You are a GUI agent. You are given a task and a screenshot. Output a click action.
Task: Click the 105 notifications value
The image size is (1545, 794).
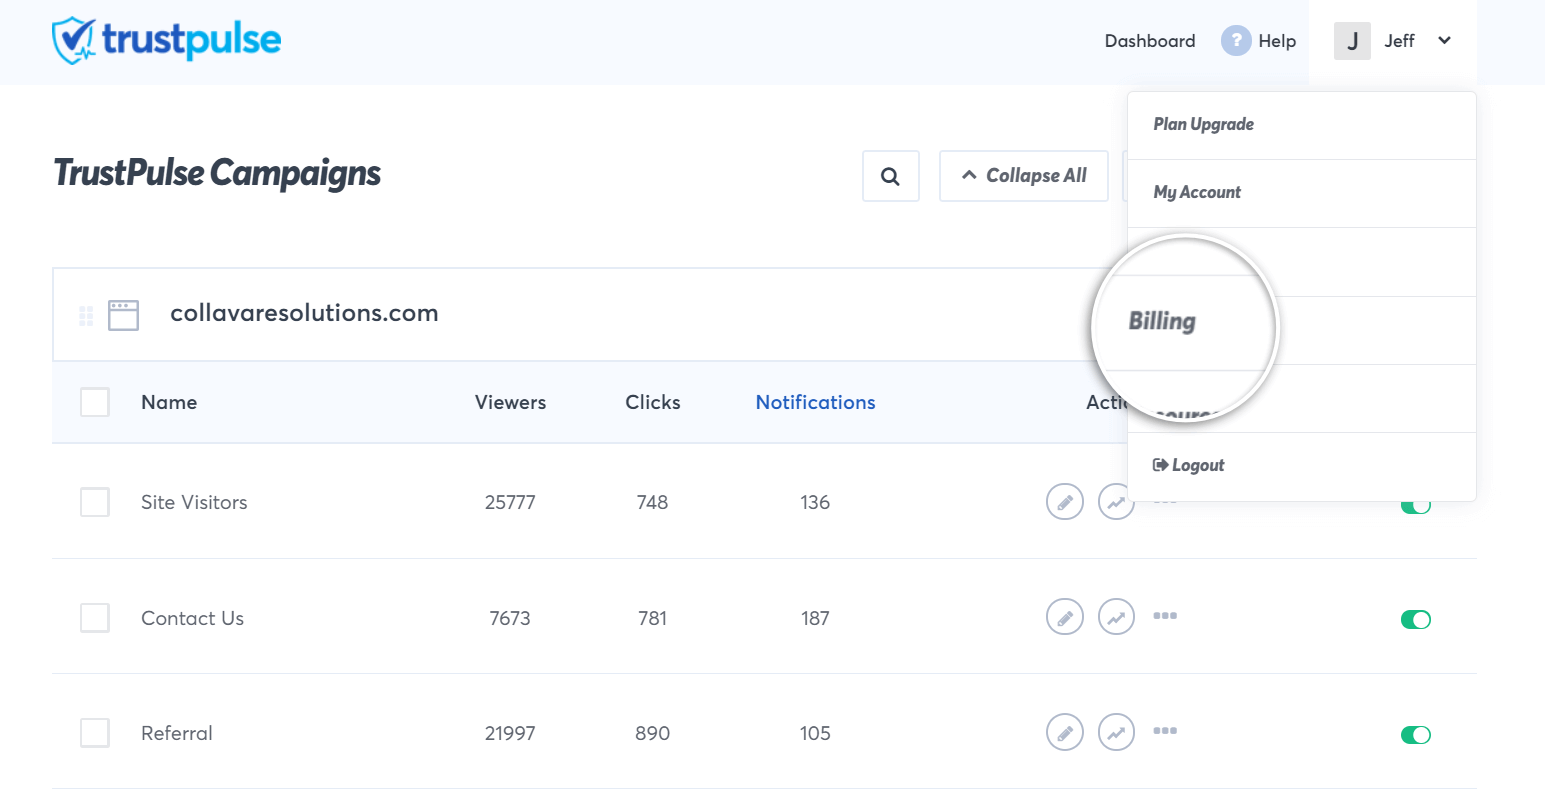click(x=815, y=733)
